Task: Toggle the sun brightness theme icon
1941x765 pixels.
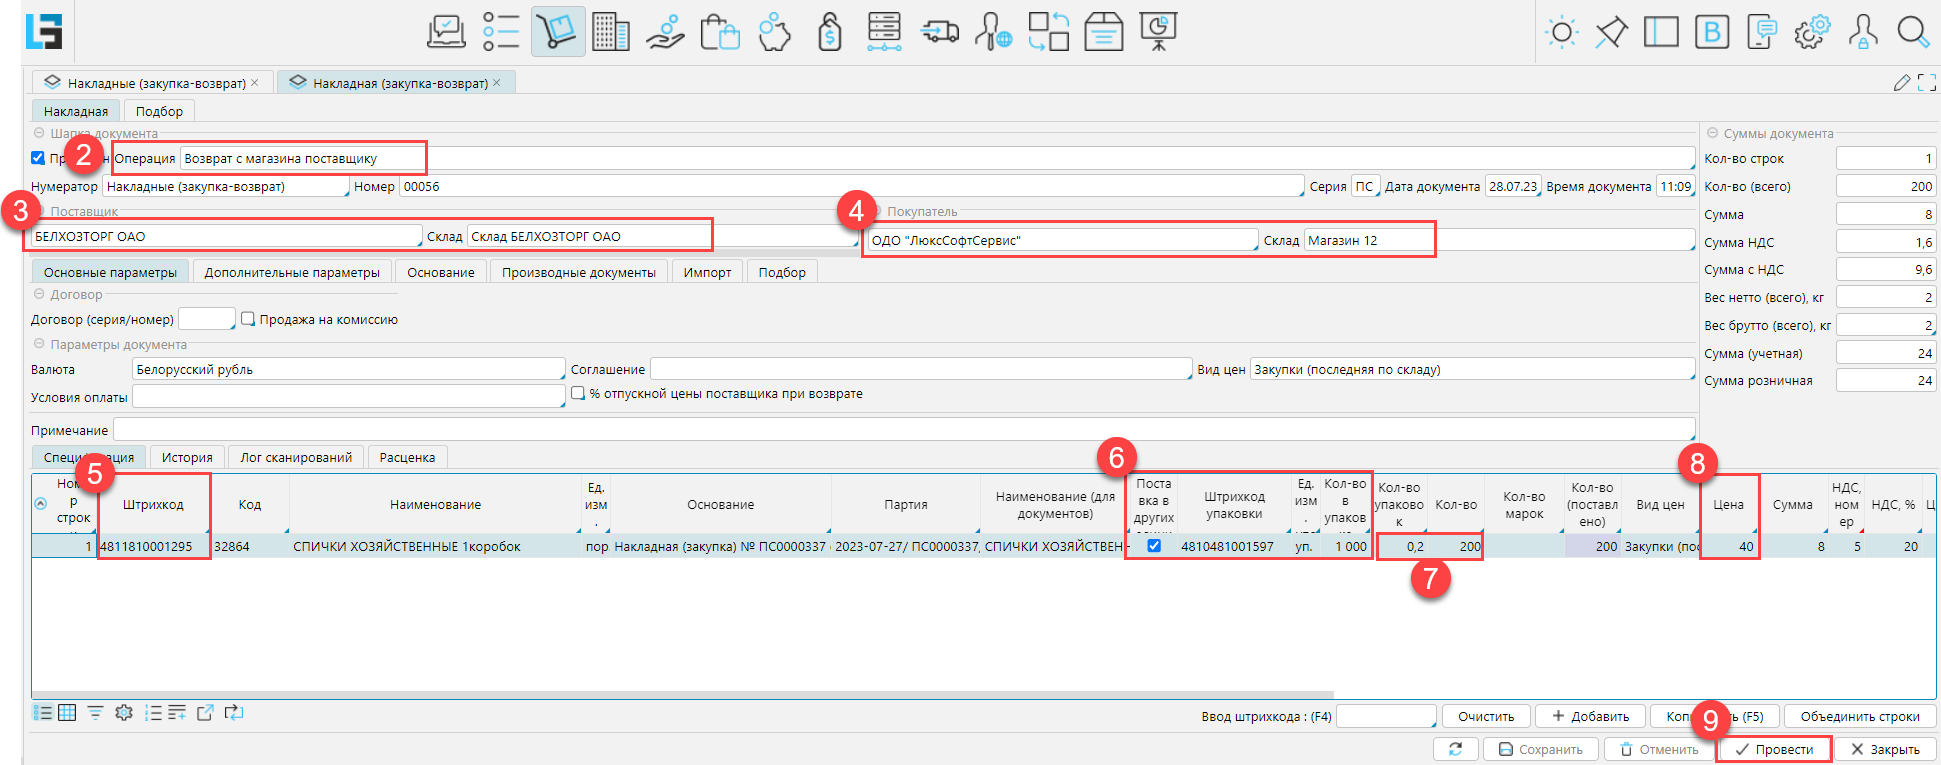Action: (1561, 32)
